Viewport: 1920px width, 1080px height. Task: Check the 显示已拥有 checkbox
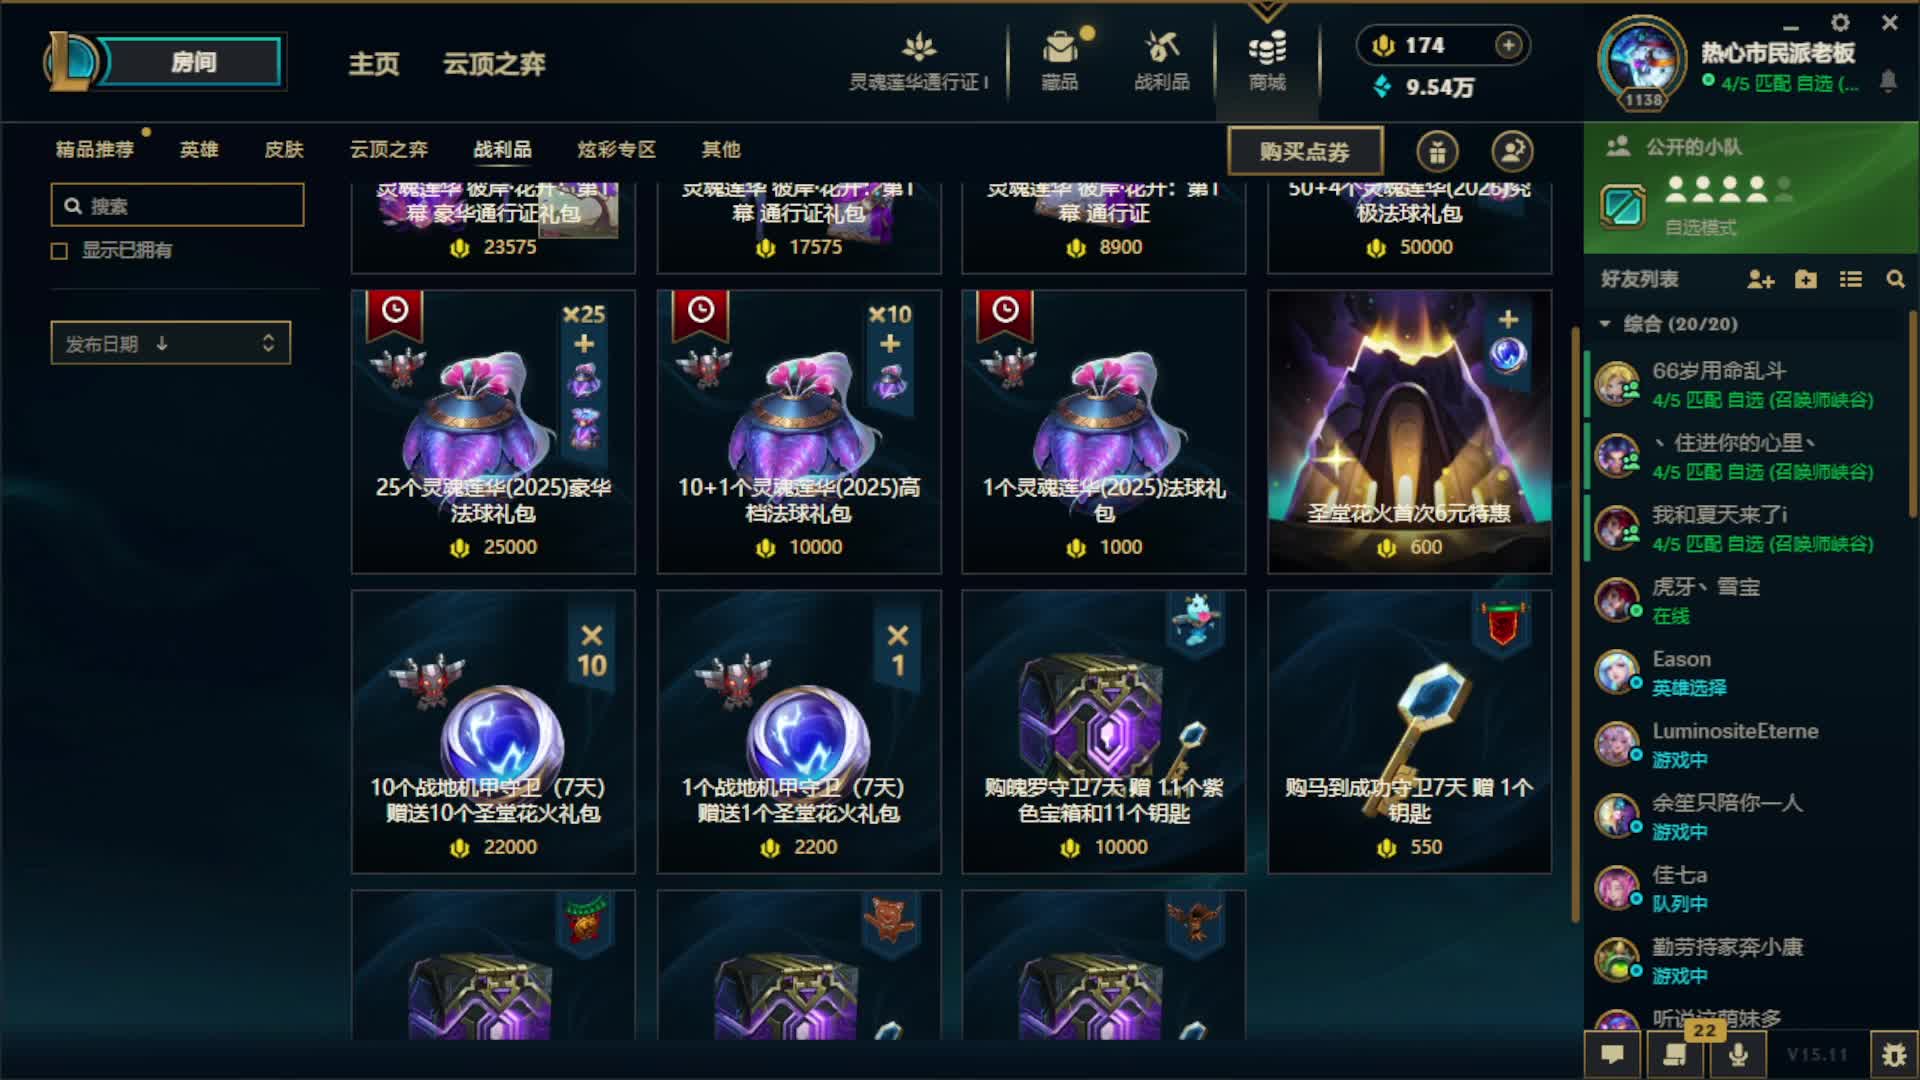(x=59, y=251)
